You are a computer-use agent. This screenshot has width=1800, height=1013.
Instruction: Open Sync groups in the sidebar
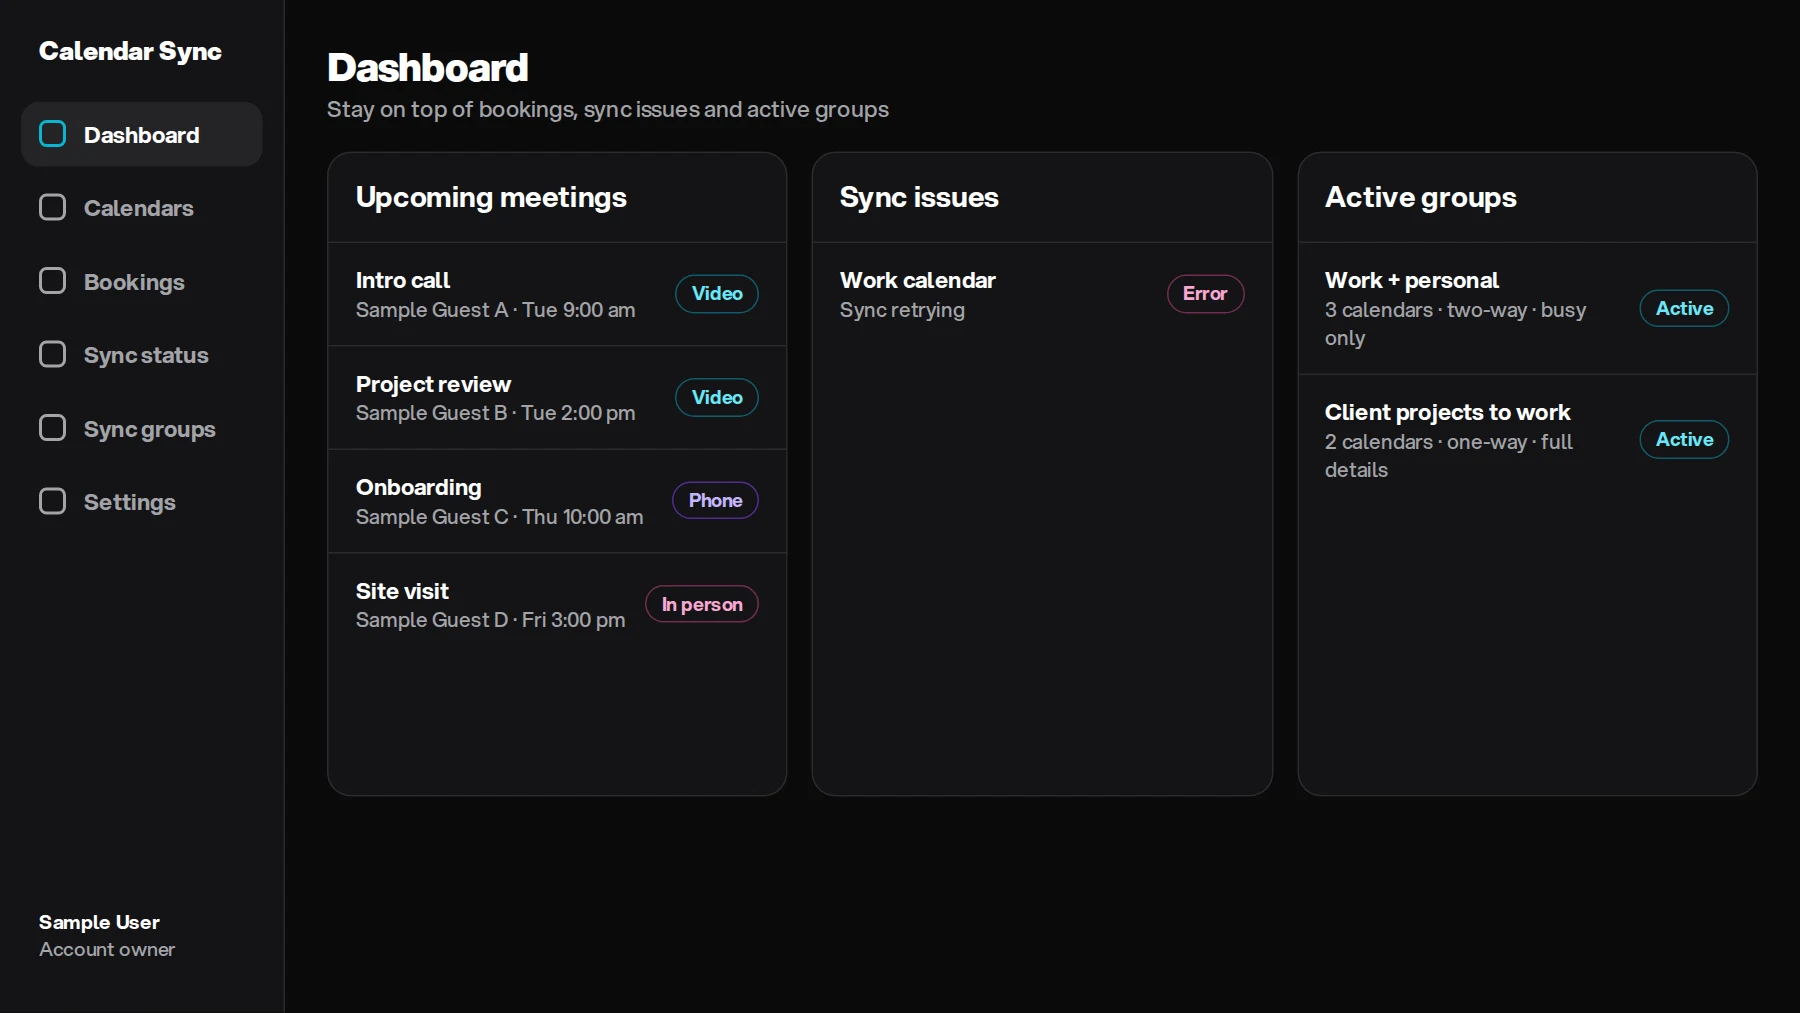142,429
